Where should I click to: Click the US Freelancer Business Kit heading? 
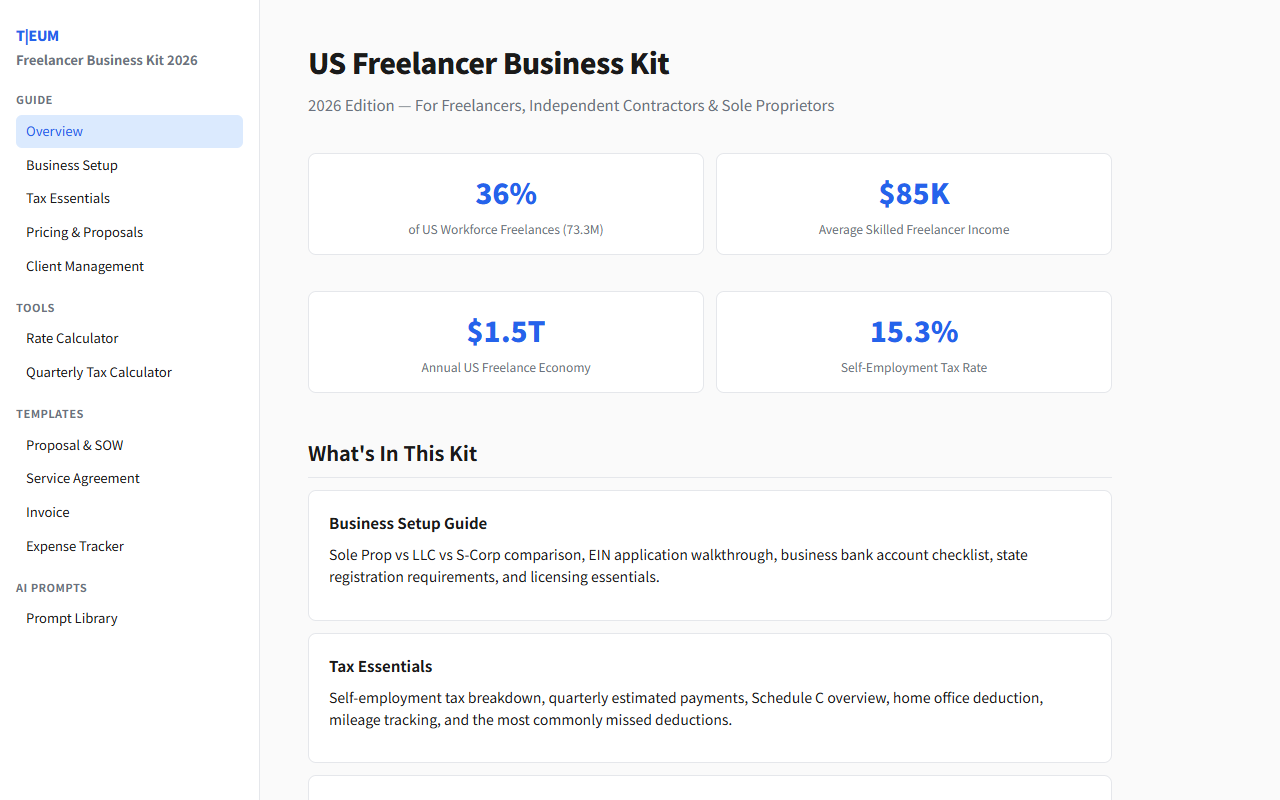point(488,63)
